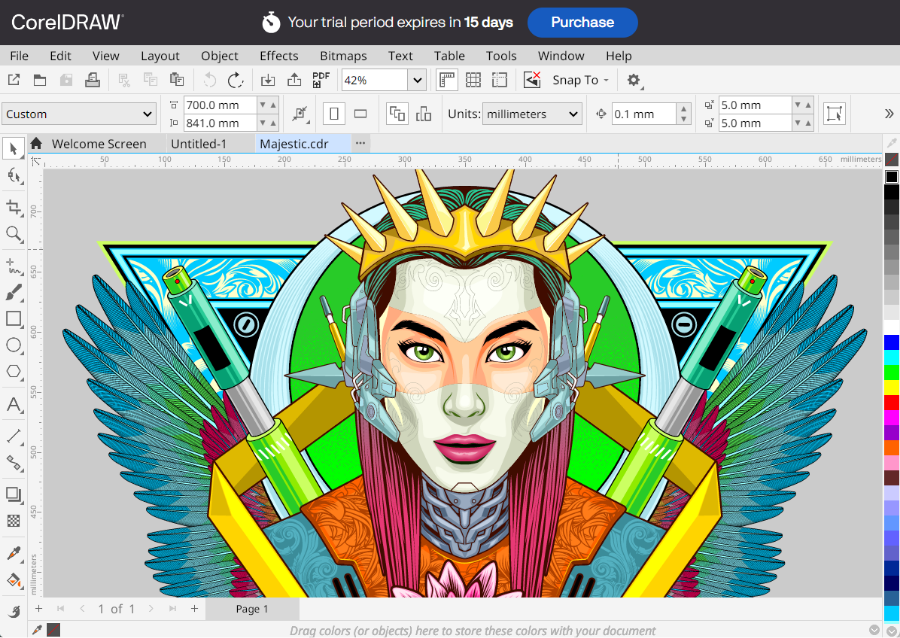Open the Bitmaps menu
This screenshot has height=638, width=900.
343,56
